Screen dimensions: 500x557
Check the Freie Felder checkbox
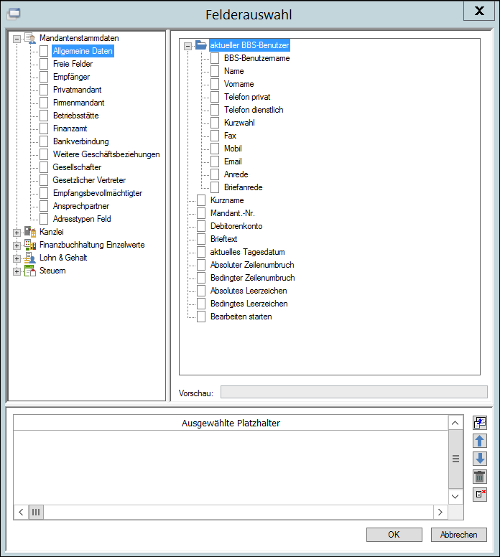coord(44,64)
